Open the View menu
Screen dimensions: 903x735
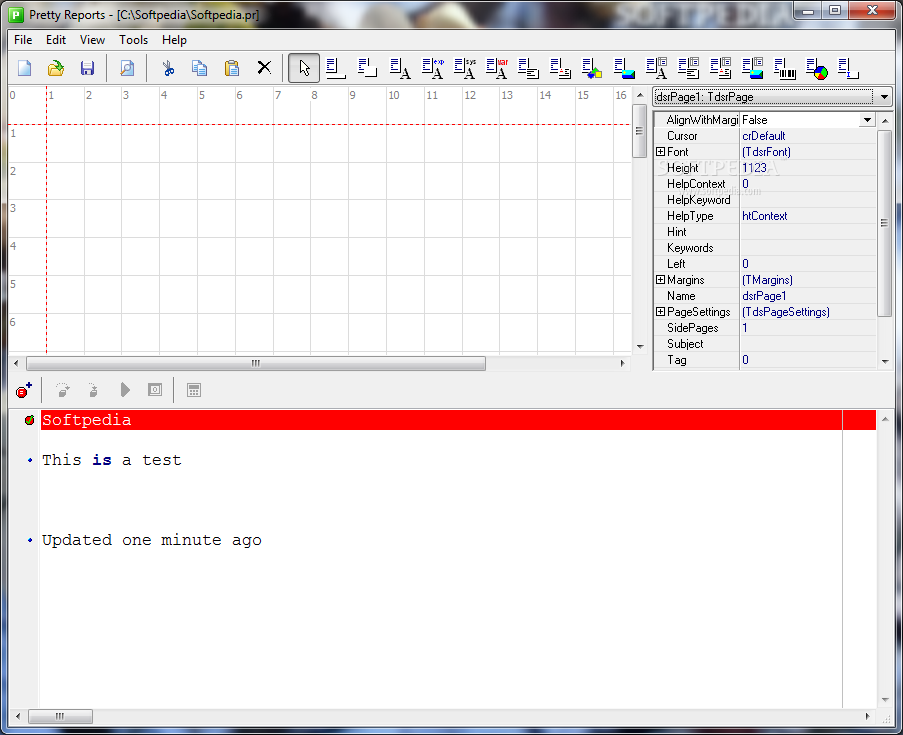92,40
